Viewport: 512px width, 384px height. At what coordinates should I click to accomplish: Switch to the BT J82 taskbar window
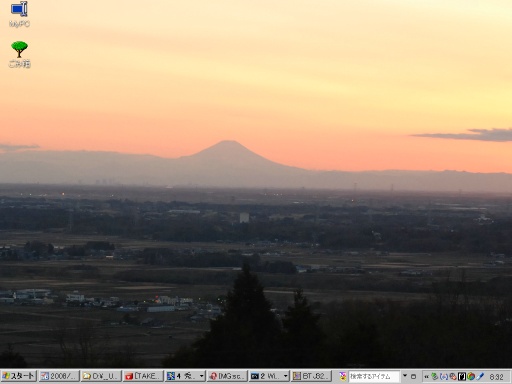pos(311,376)
